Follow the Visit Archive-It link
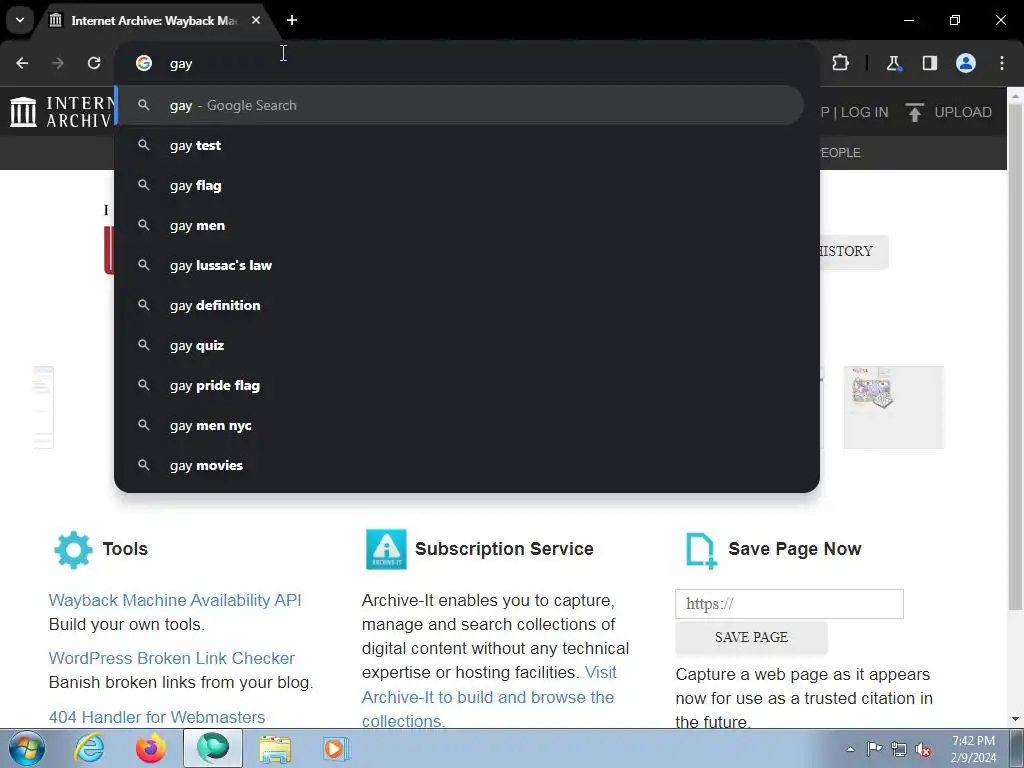Screen dimensions: 1024x768 488,697
